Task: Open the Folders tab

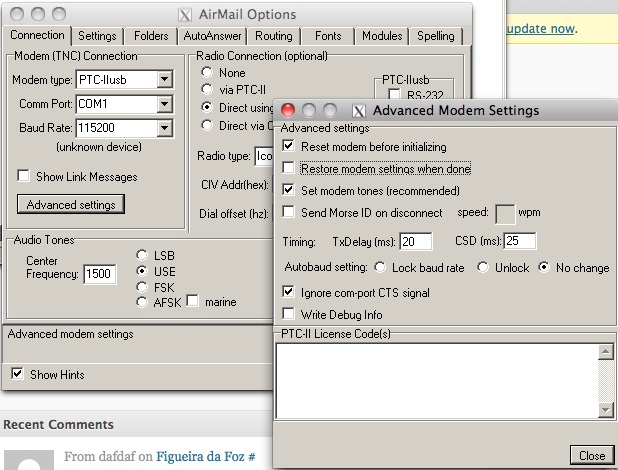Action: coord(151,36)
